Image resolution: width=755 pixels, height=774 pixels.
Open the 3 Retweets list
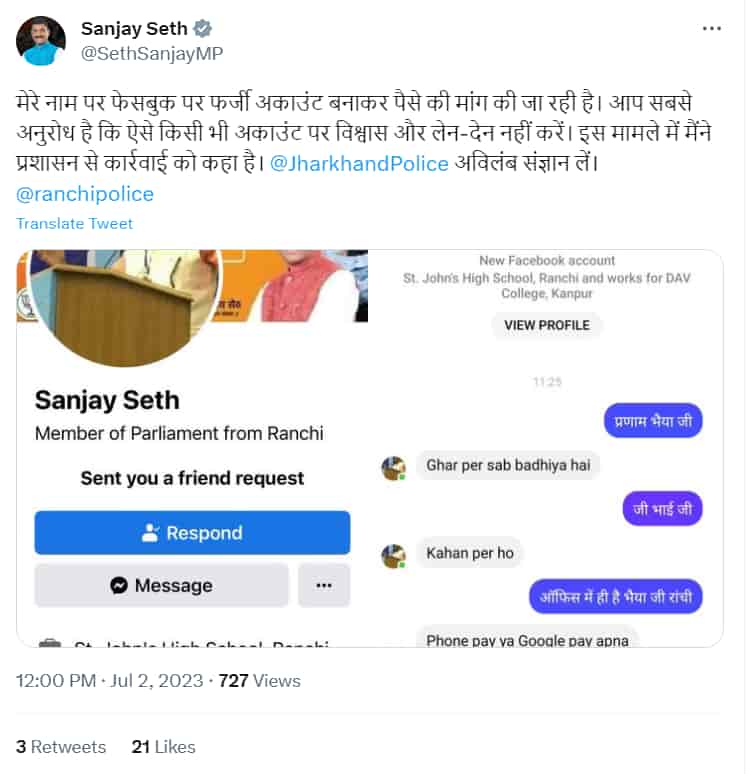pyautogui.click(x=61, y=747)
